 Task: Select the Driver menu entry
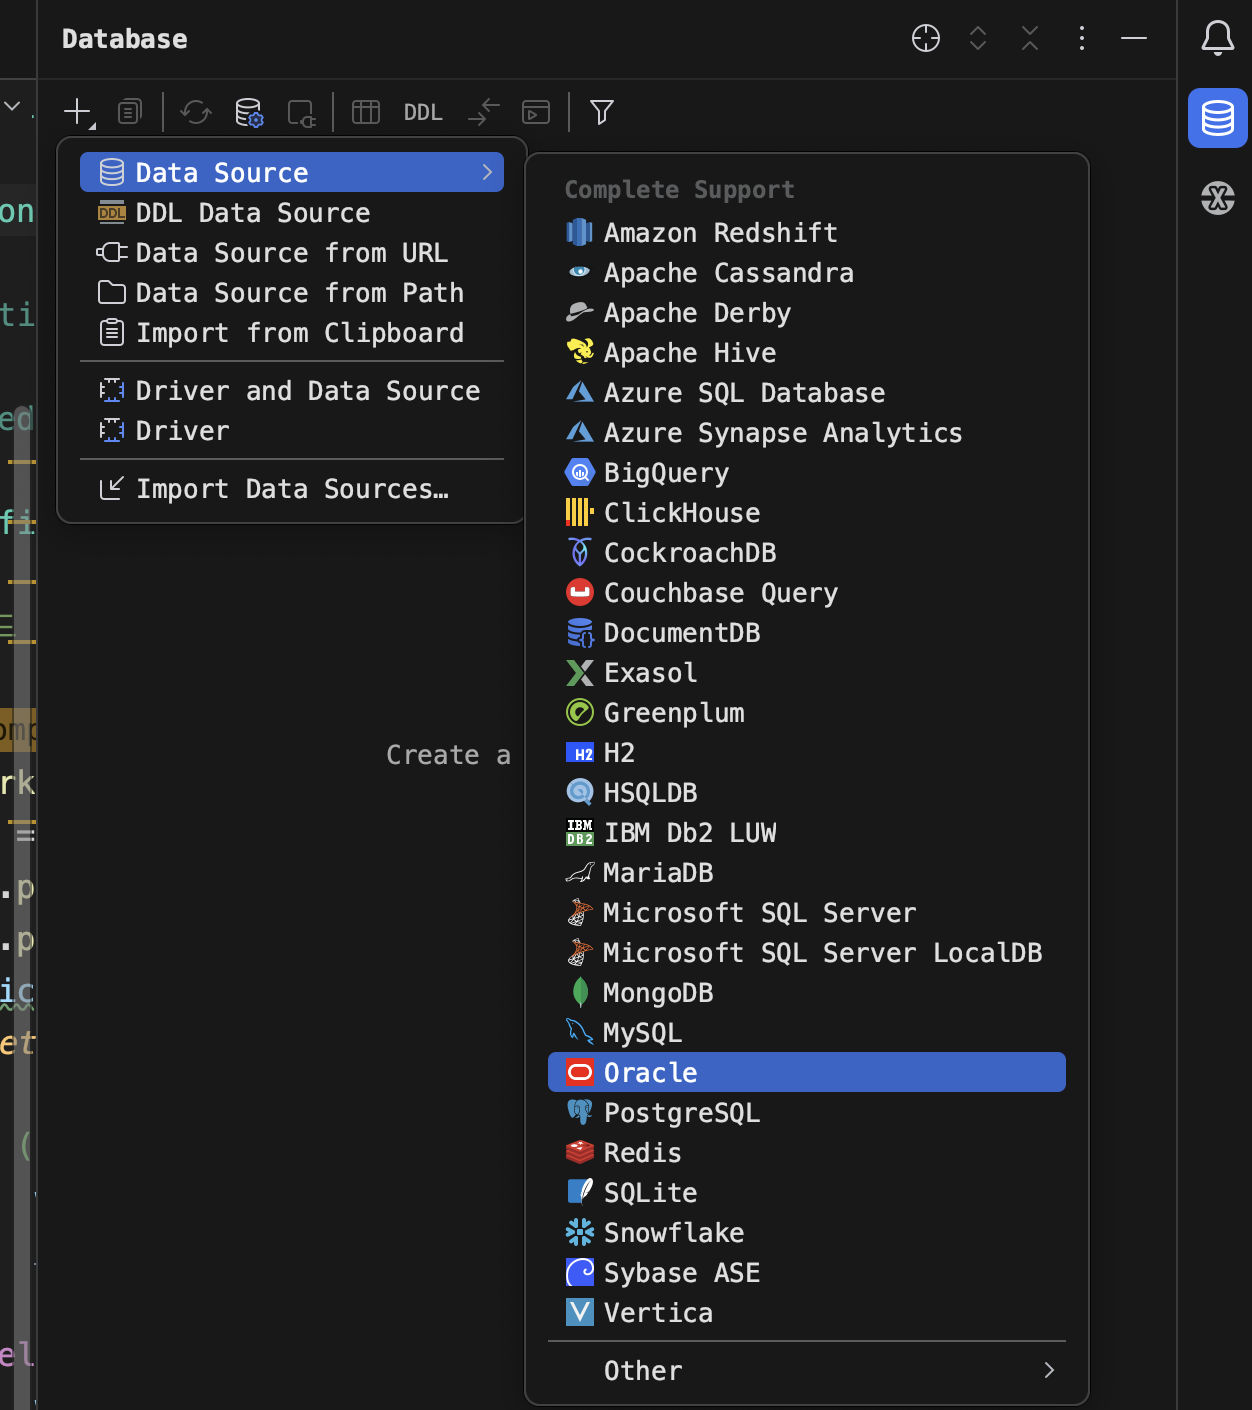292,430
